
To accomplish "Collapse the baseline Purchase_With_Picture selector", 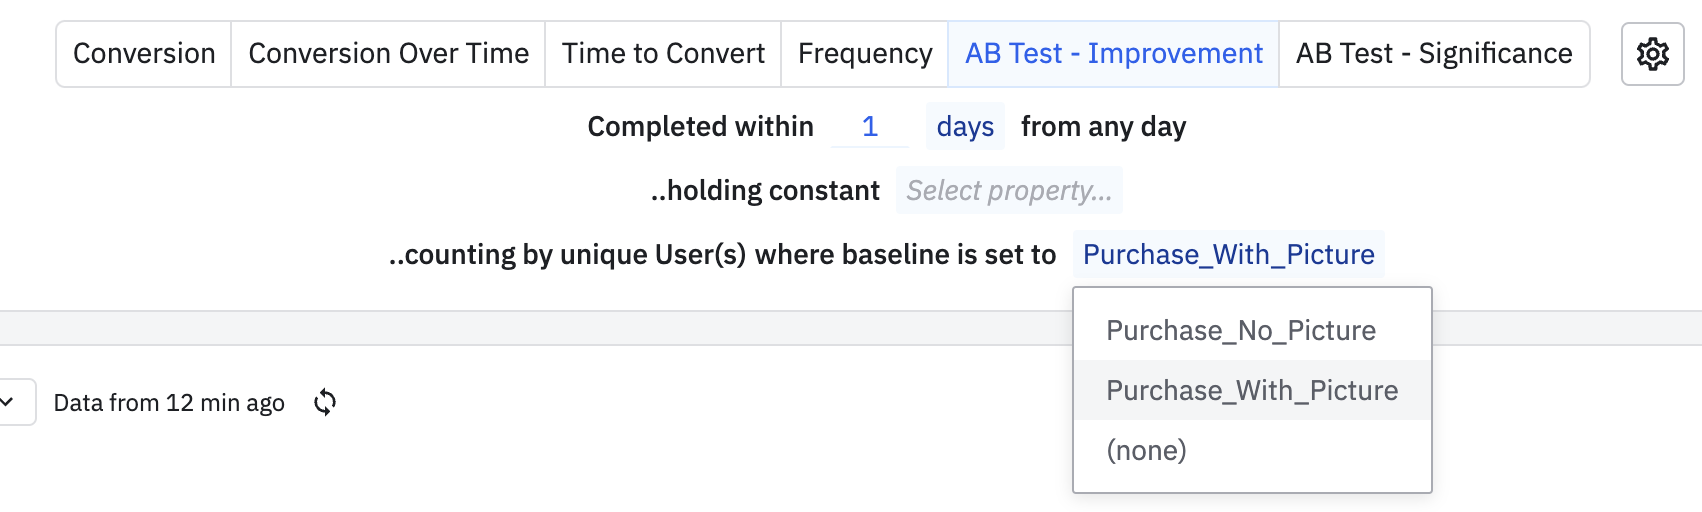I will (x=1228, y=255).
